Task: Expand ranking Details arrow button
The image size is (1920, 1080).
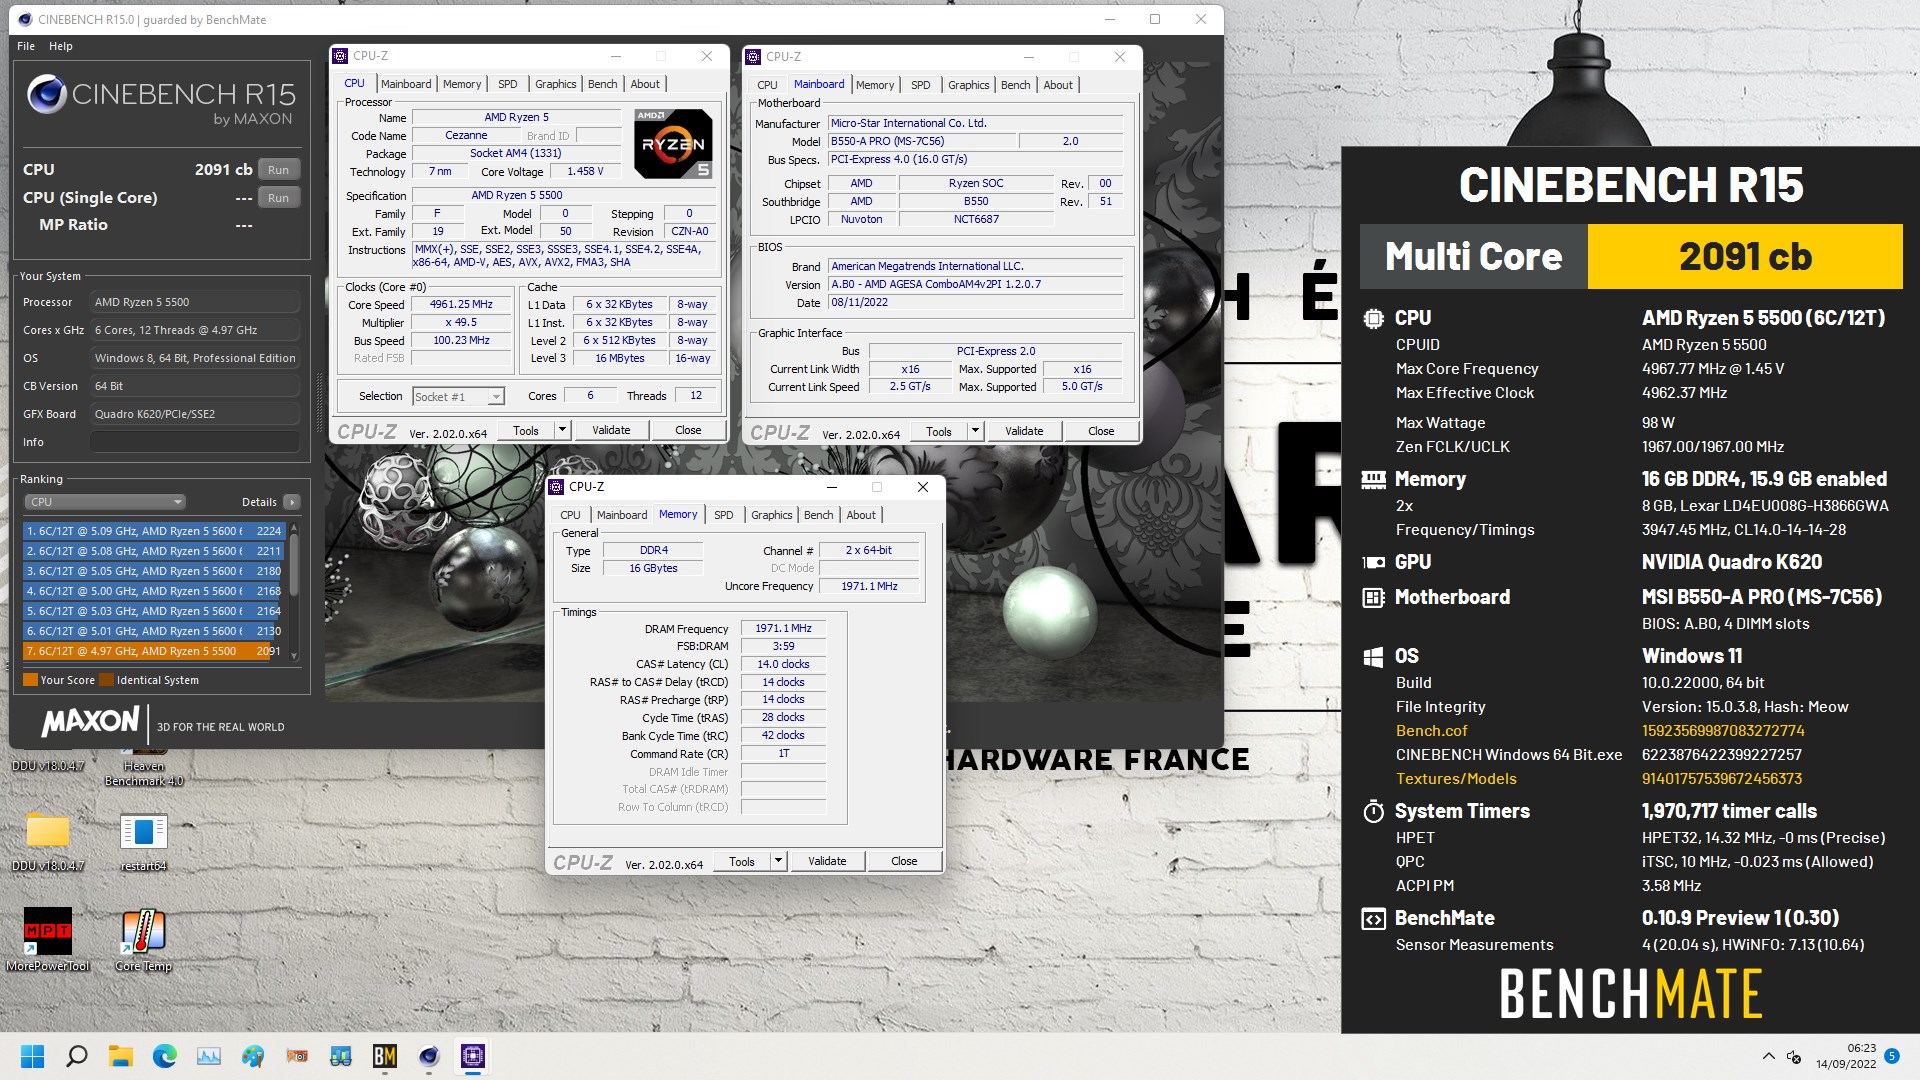Action: (291, 502)
